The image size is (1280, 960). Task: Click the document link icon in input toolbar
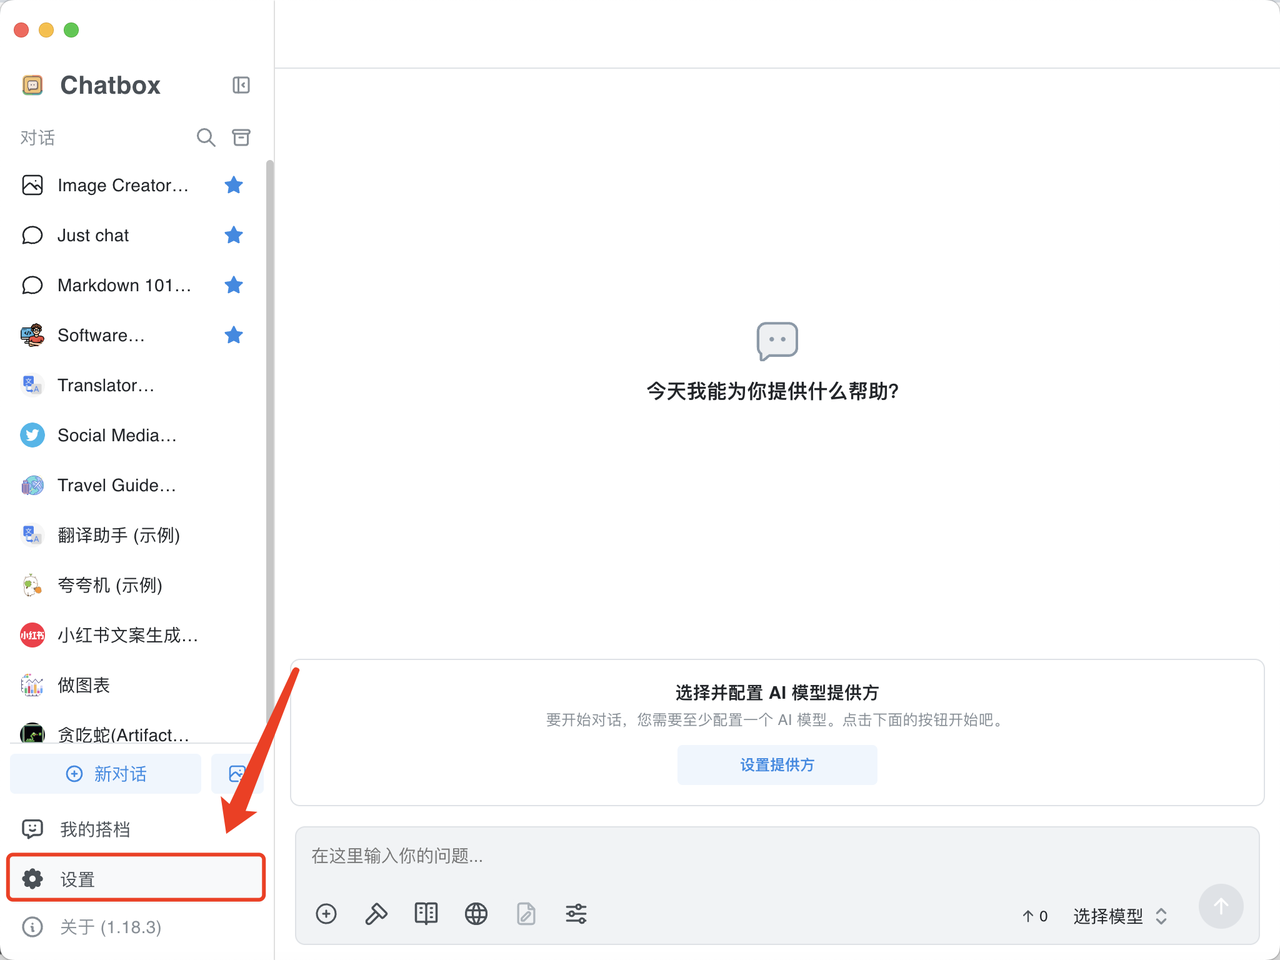[x=526, y=914]
